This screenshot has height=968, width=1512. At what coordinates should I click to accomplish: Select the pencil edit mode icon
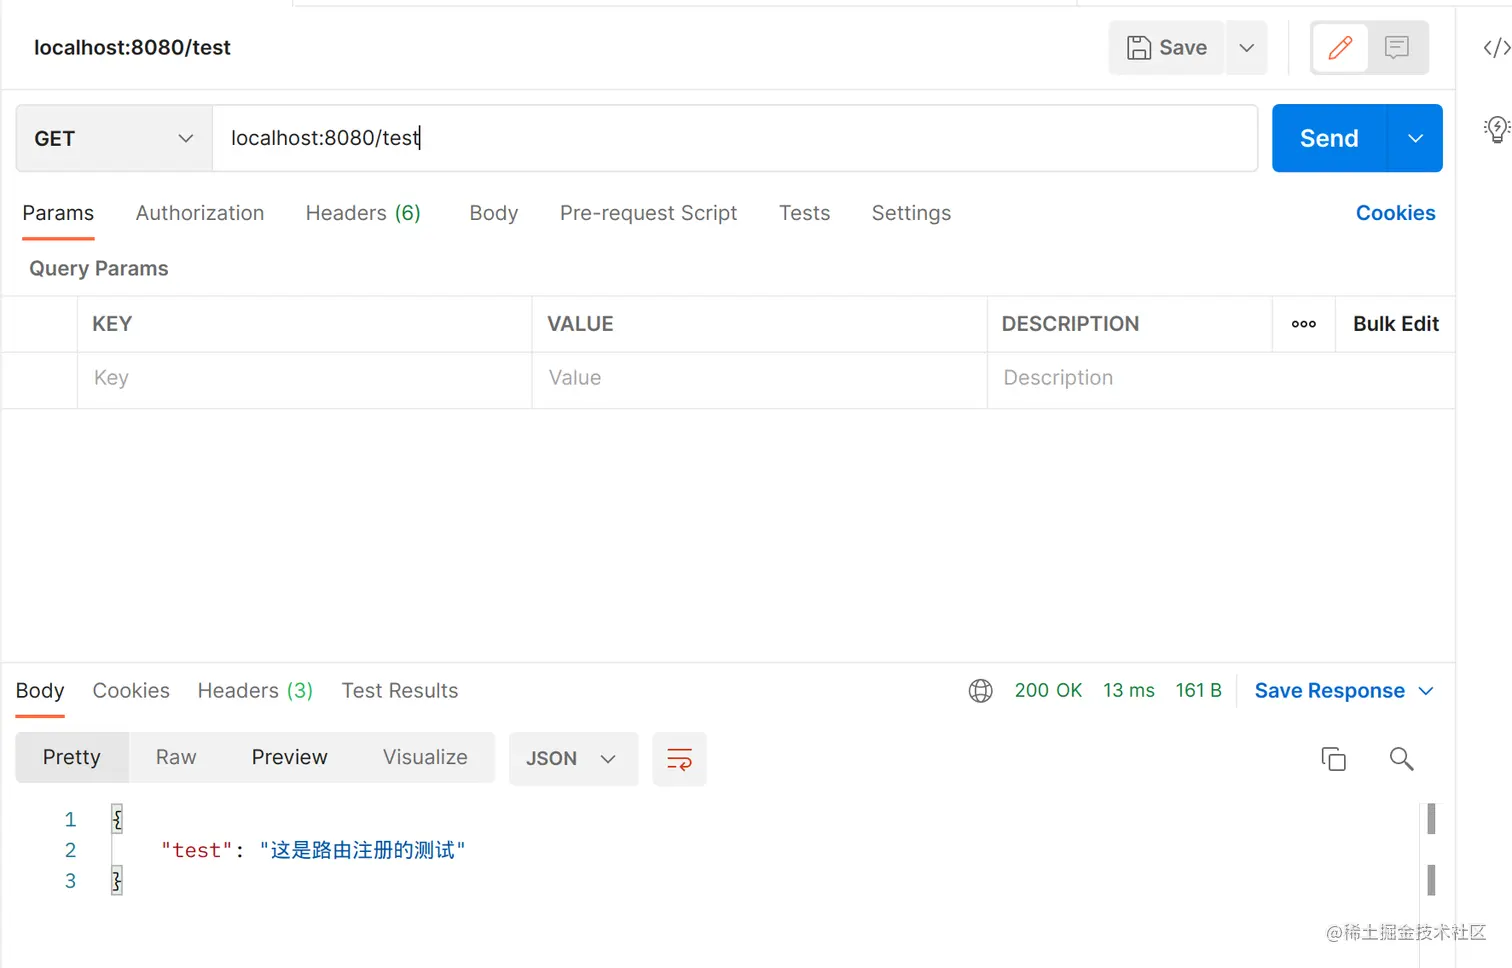[1340, 48]
